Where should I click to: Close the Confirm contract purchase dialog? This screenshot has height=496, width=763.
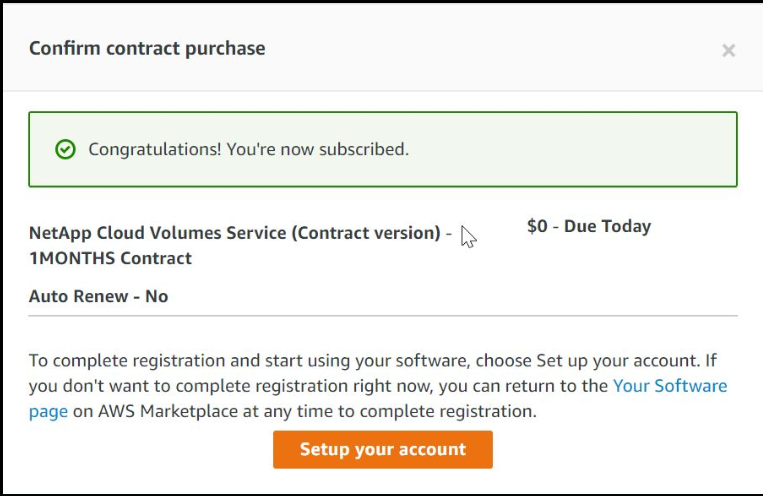point(728,50)
